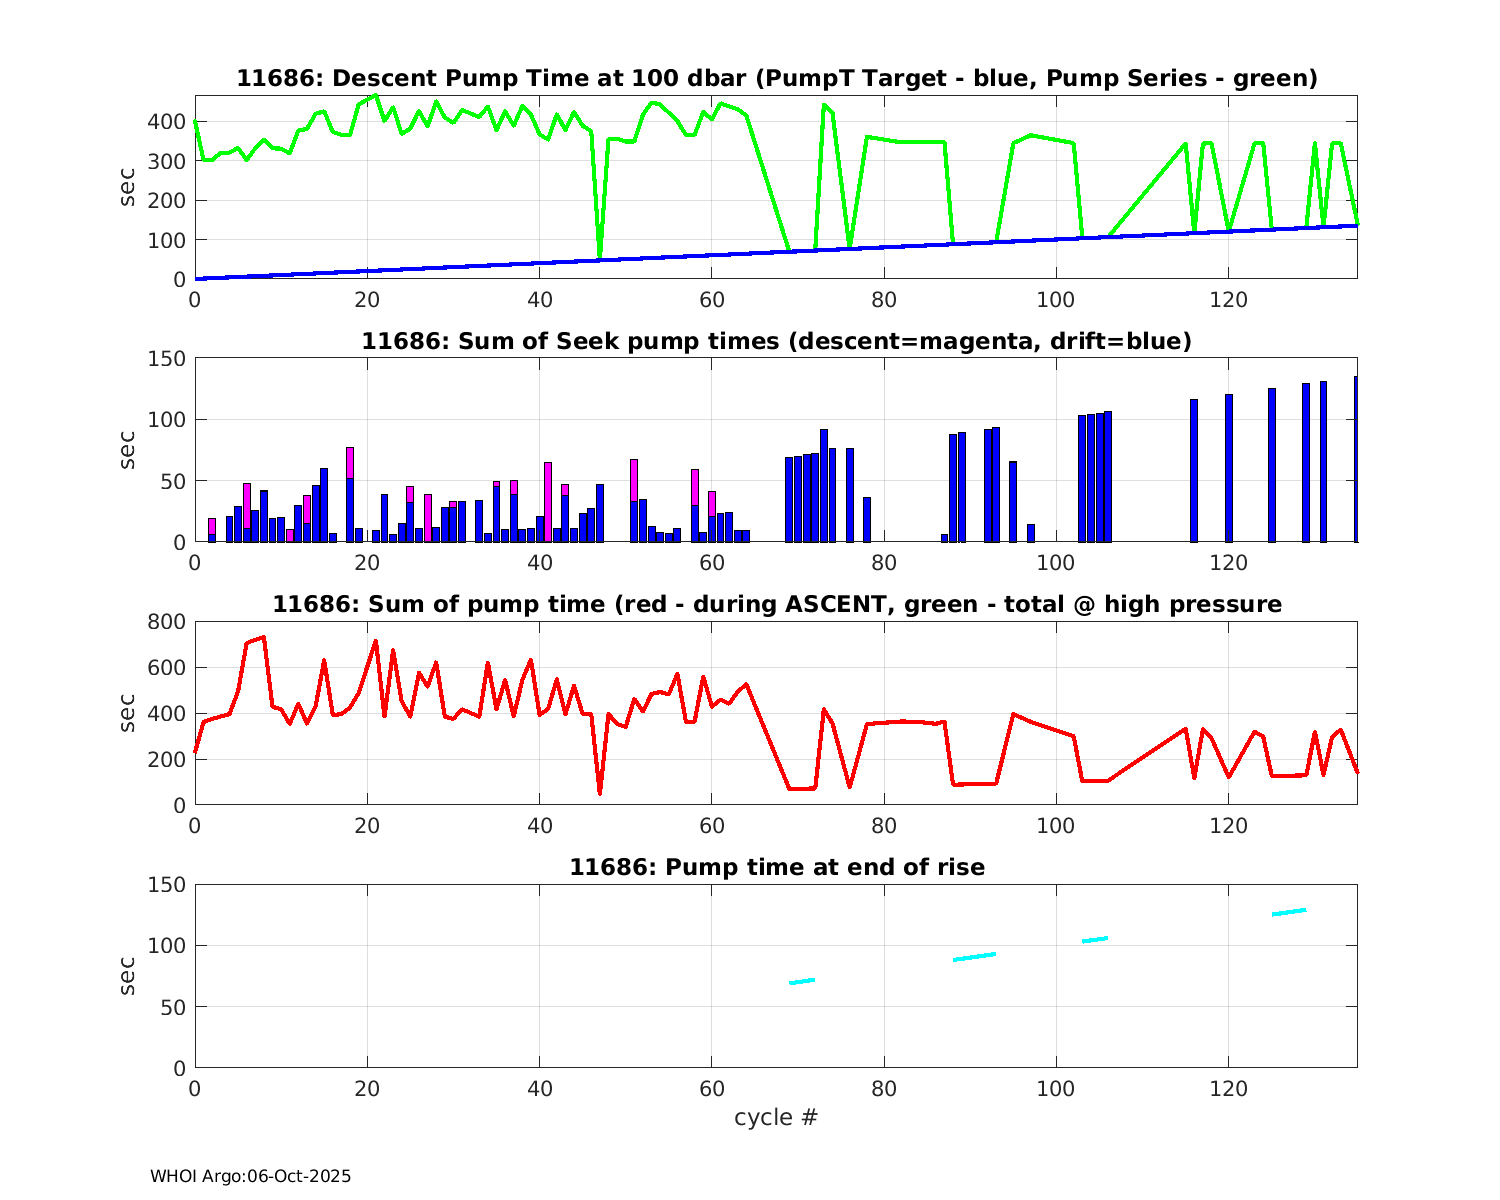
Task: Click the Pump time at end of rise title
Action: coord(776,867)
